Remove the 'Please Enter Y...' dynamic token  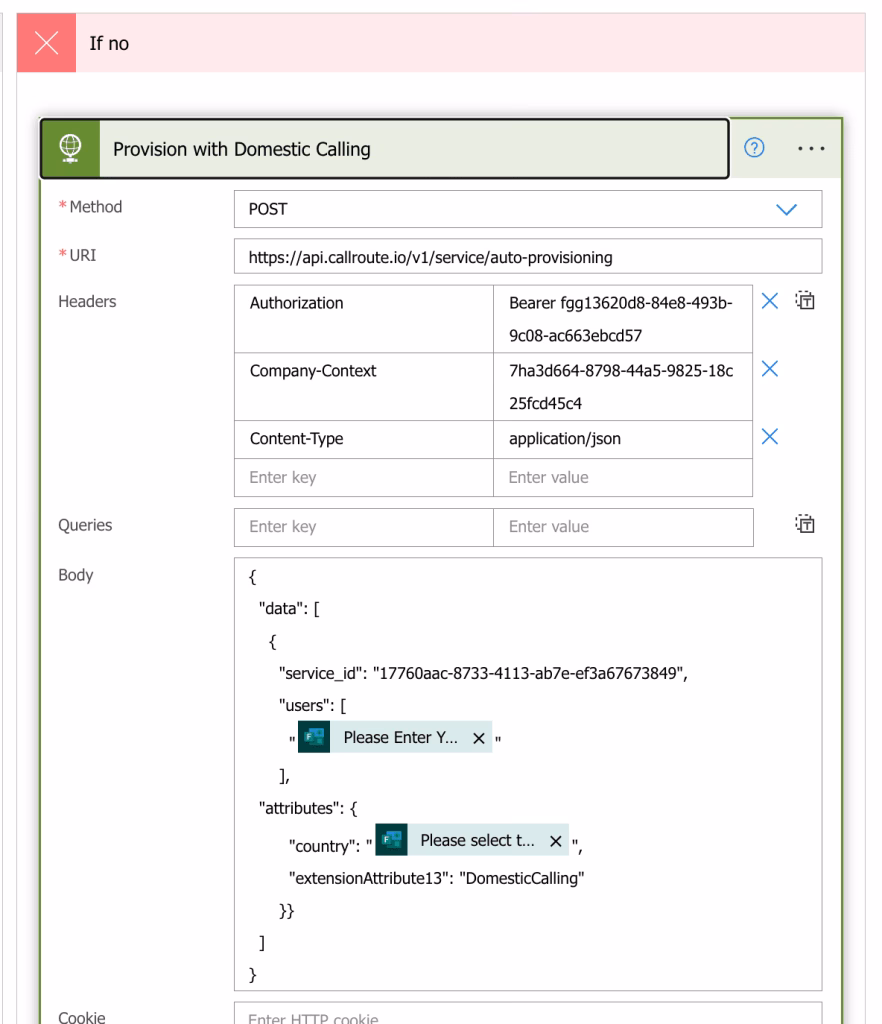pos(478,738)
